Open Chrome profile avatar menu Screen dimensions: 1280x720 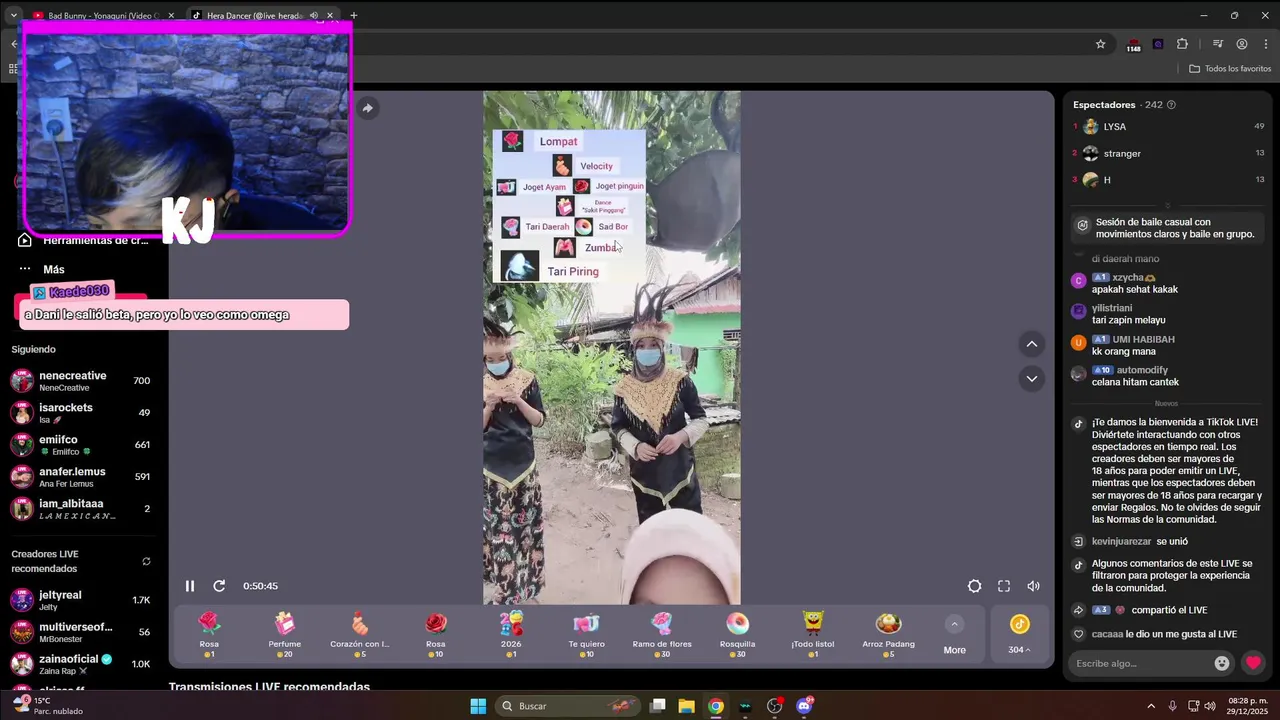[1241, 44]
